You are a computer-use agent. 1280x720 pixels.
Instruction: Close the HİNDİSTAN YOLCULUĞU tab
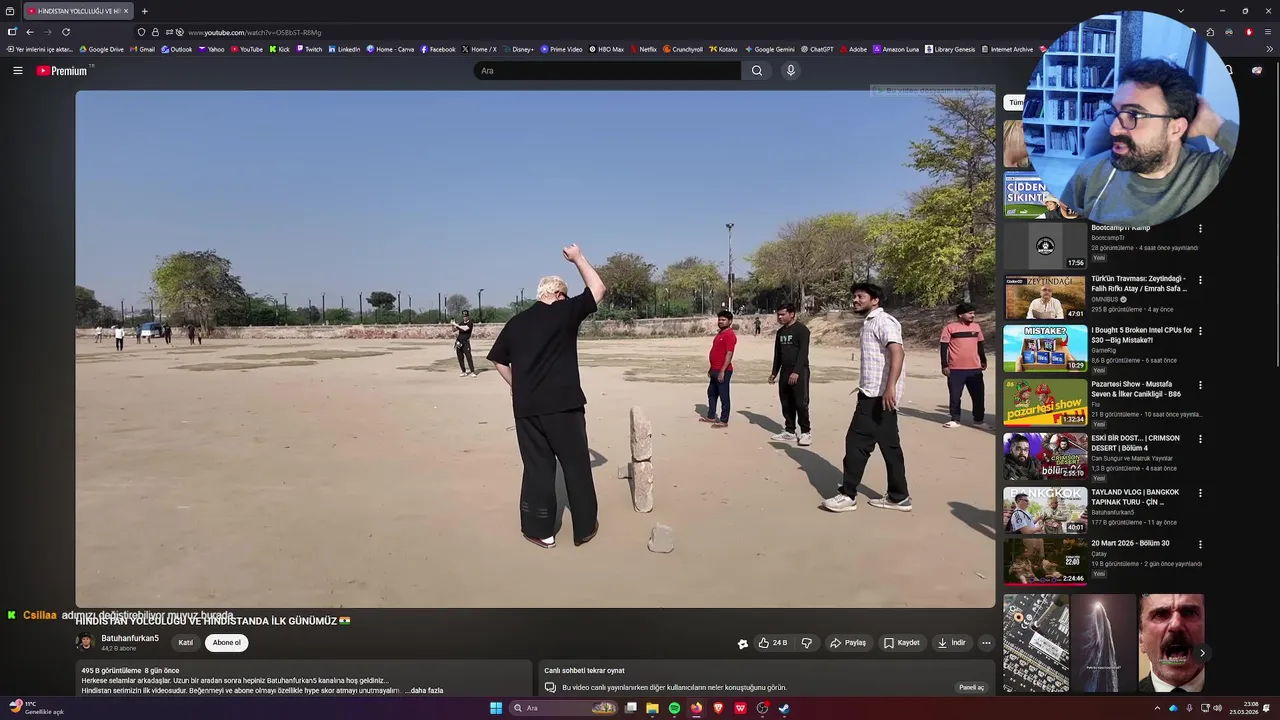click(126, 11)
